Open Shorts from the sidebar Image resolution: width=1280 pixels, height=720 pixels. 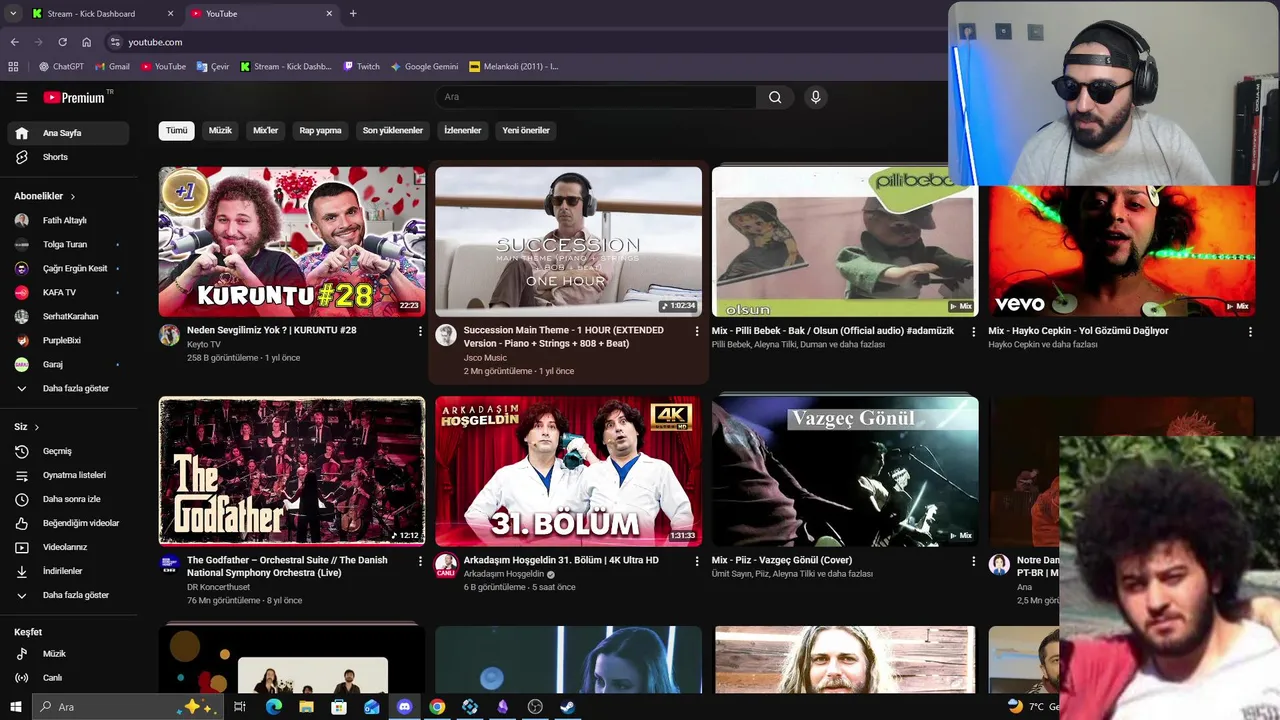[68, 157]
